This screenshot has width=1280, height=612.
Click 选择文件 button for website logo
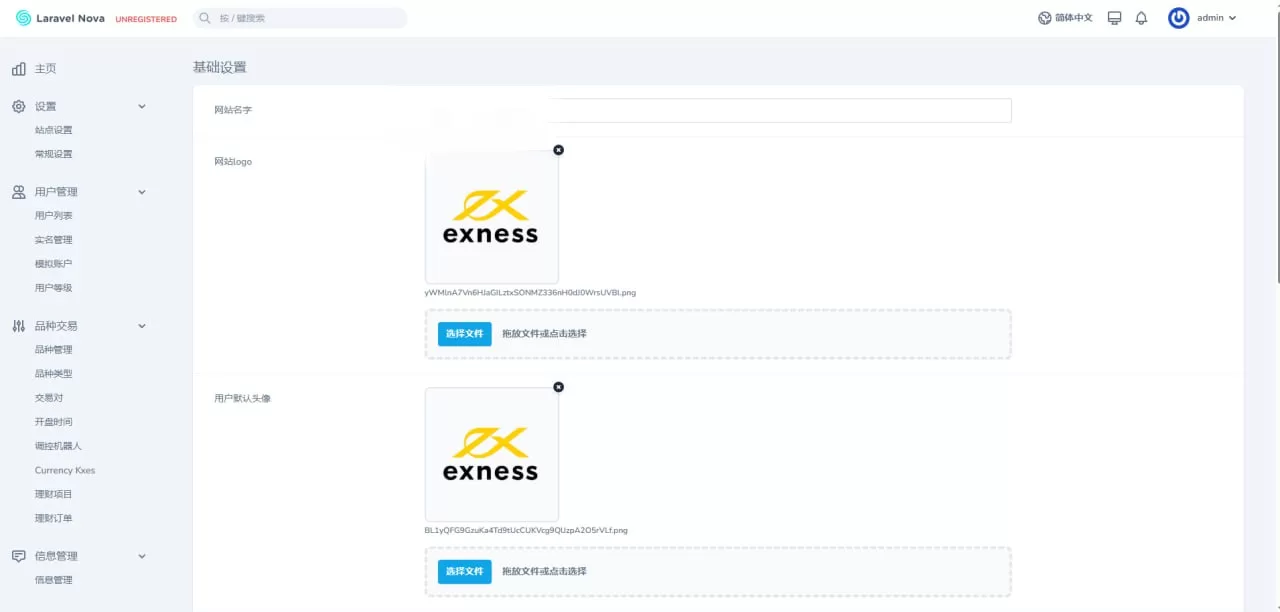(464, 334)
